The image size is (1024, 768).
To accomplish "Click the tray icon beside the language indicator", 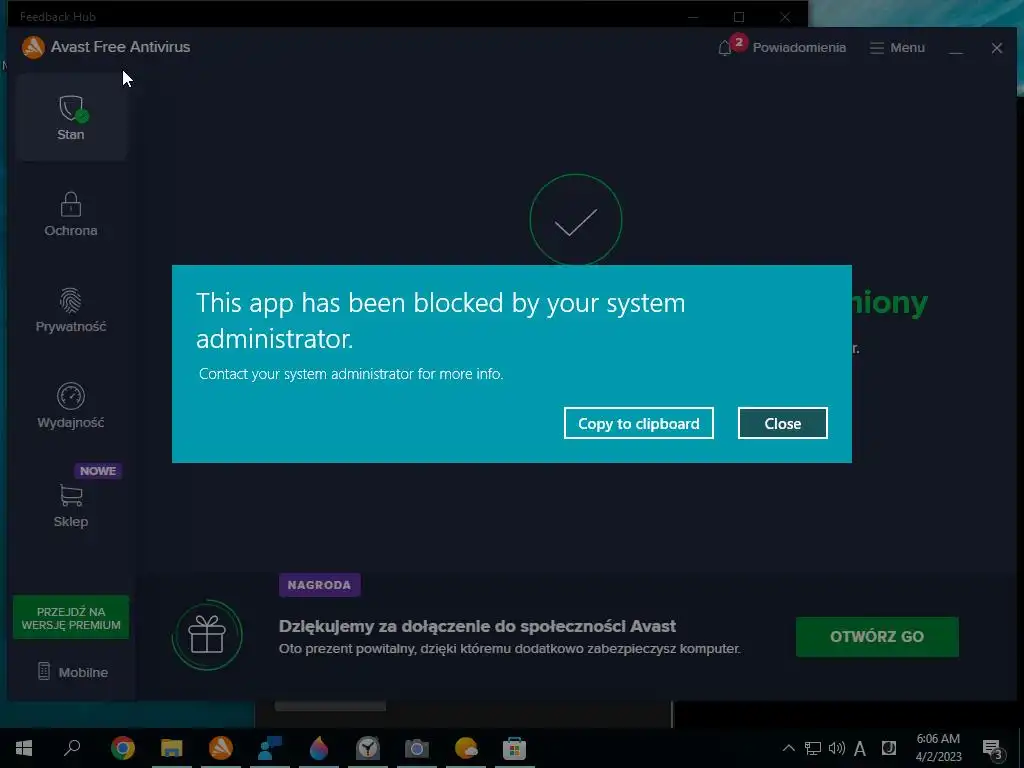I will (x=889, y=748).
